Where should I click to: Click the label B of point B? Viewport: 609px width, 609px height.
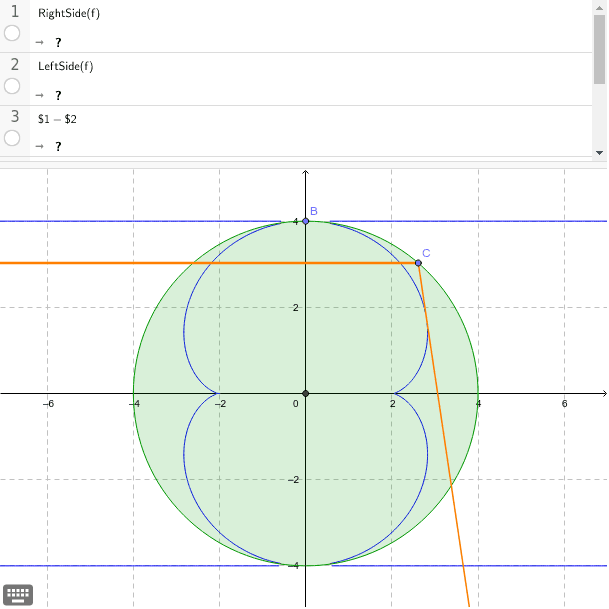point(314,211)
